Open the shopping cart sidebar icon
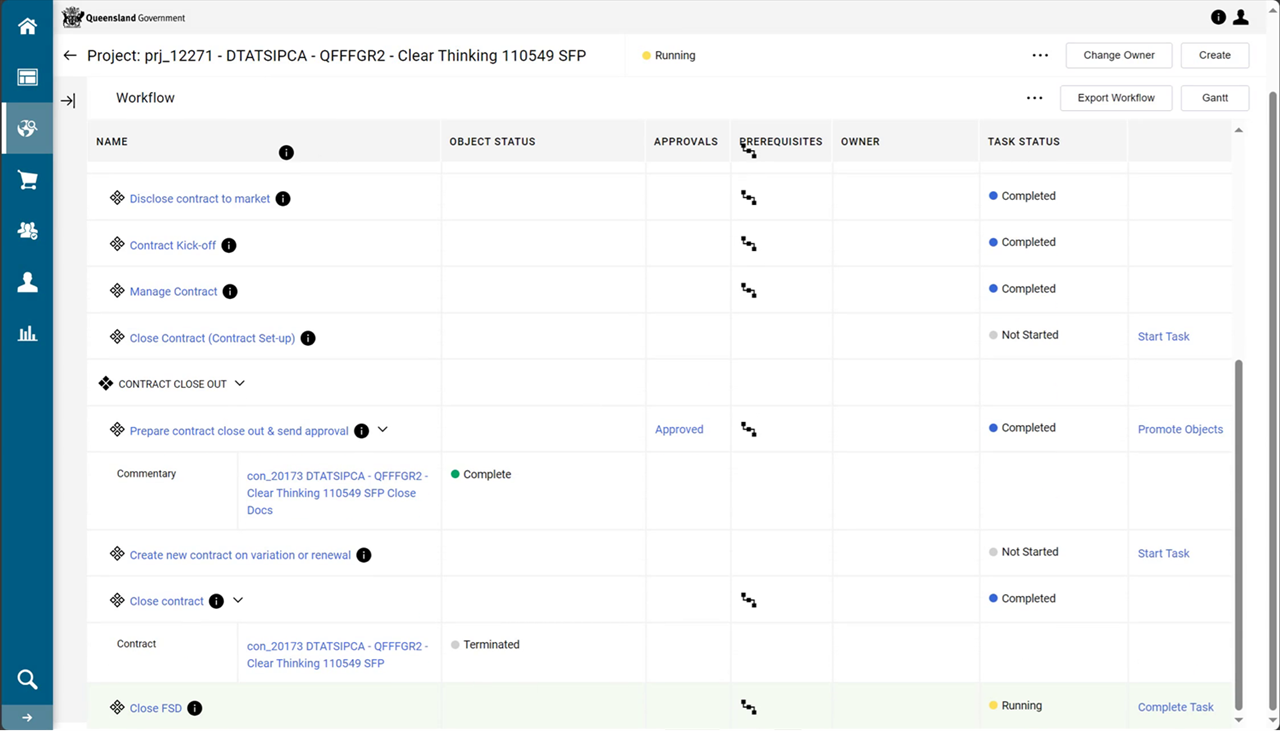The height and width of the screenshot is (731, 1280). click(27, 180)
